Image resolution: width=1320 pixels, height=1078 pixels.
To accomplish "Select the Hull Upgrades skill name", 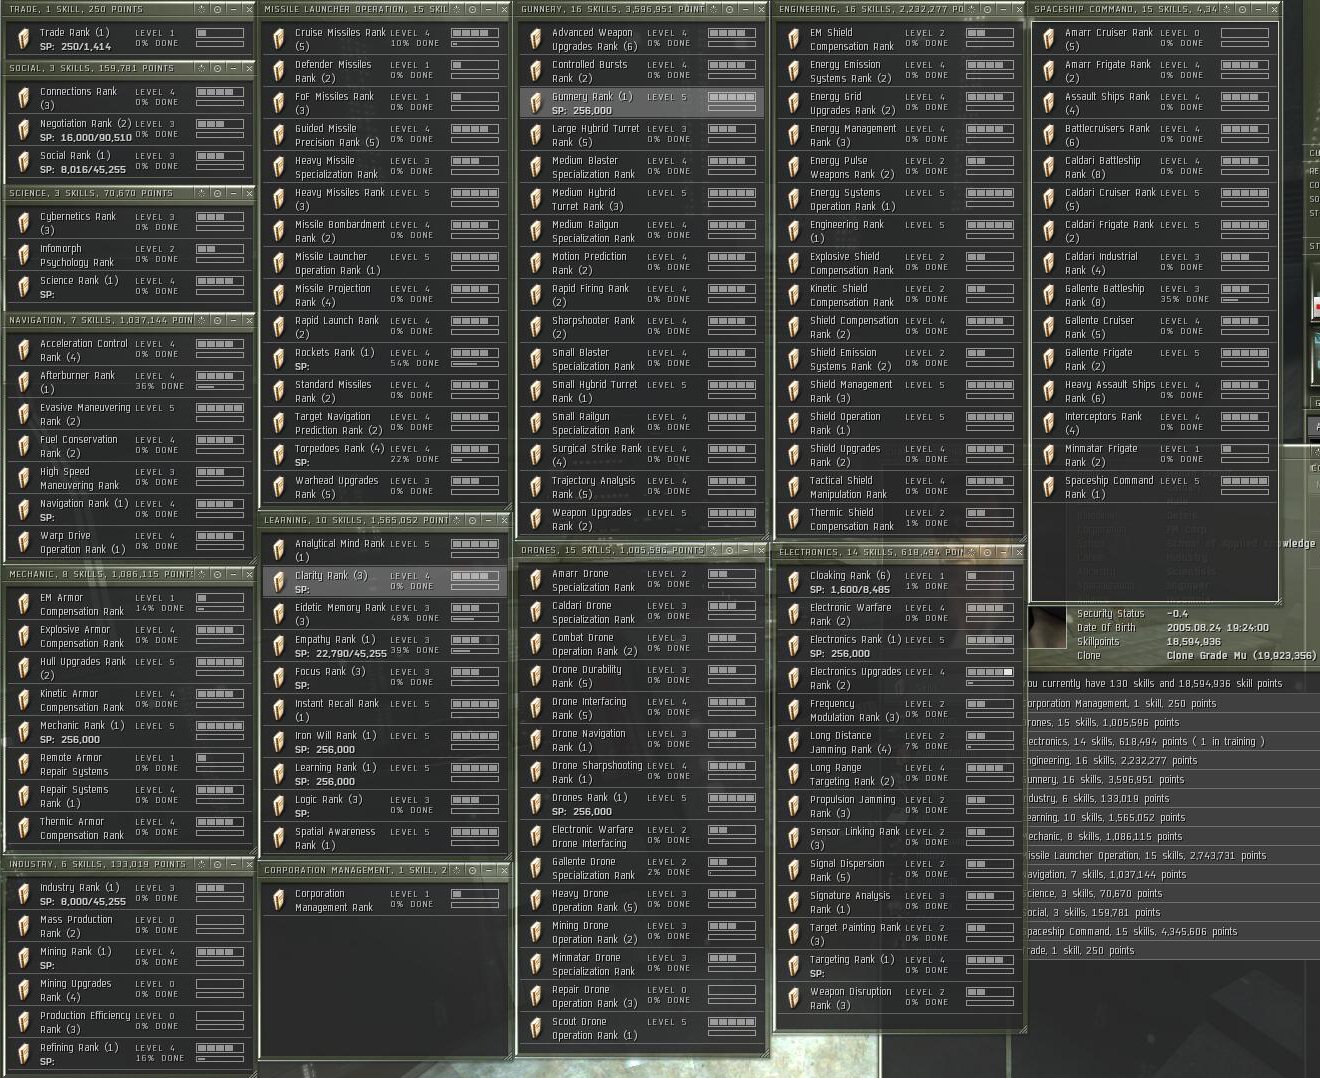I will coord(83,668).
